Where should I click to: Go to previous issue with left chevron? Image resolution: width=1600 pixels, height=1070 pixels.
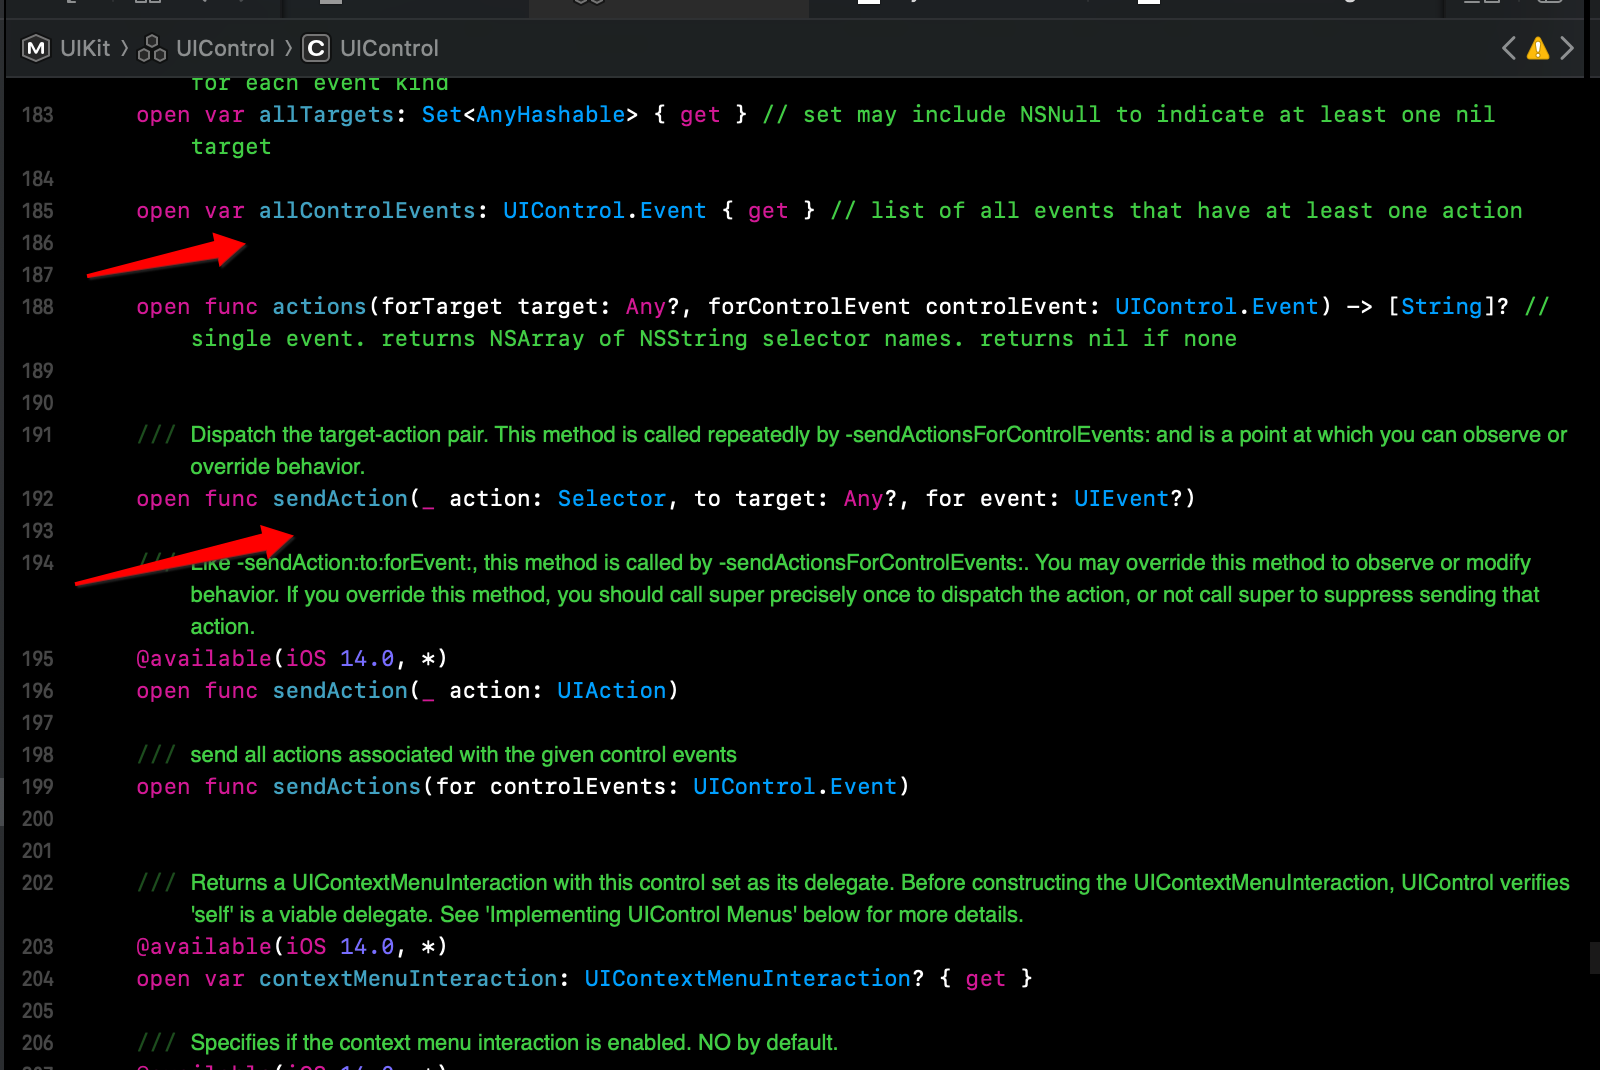[x=1509, y=48]
